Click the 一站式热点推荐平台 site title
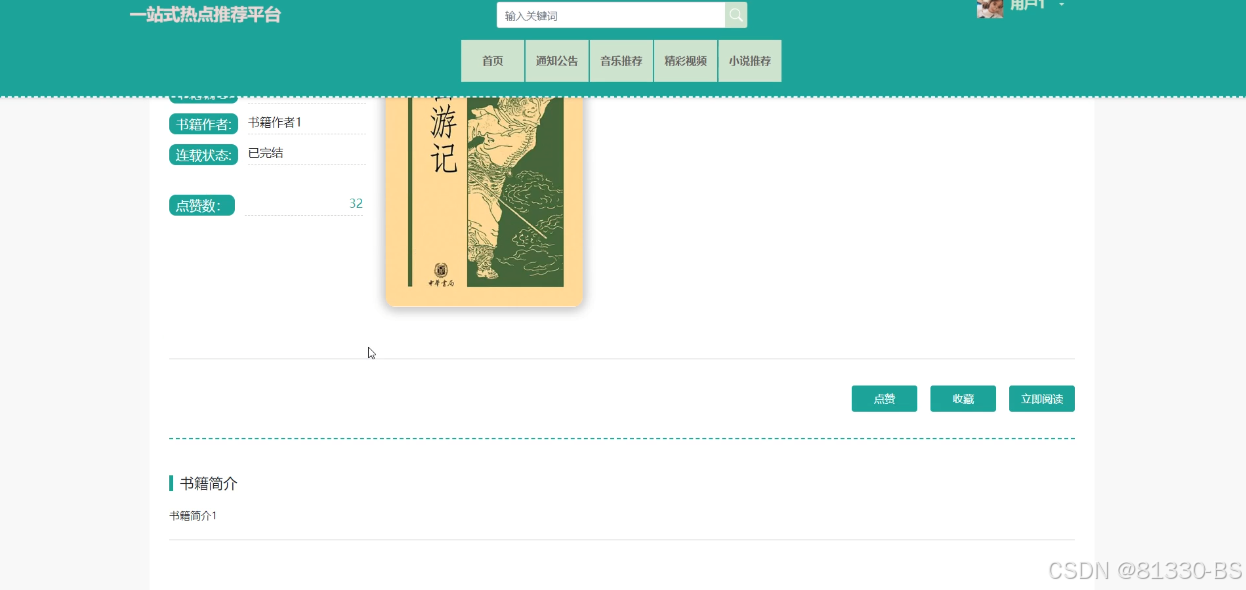Viewport: 1246px width, 590px height. point(205,15)
